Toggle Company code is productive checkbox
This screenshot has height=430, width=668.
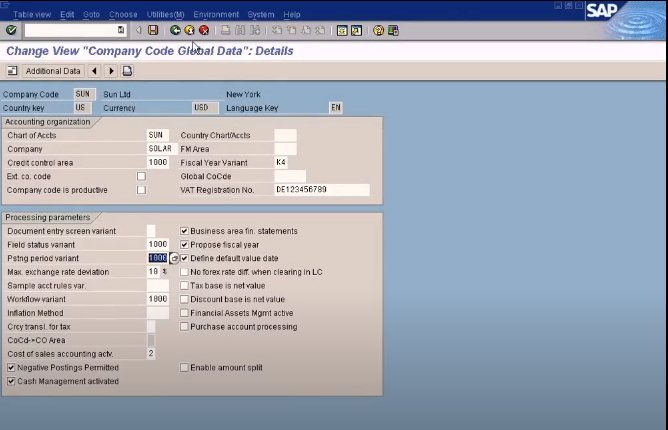(x=141, y=190)
